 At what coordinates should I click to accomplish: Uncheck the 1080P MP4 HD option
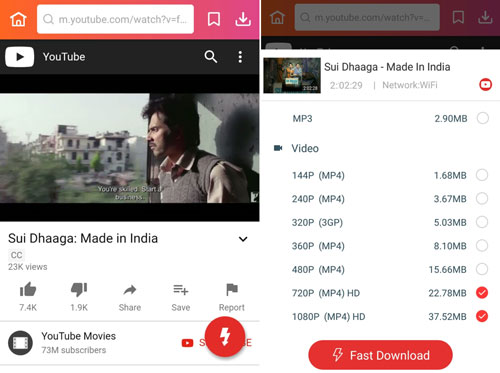(x=482, y=316)
